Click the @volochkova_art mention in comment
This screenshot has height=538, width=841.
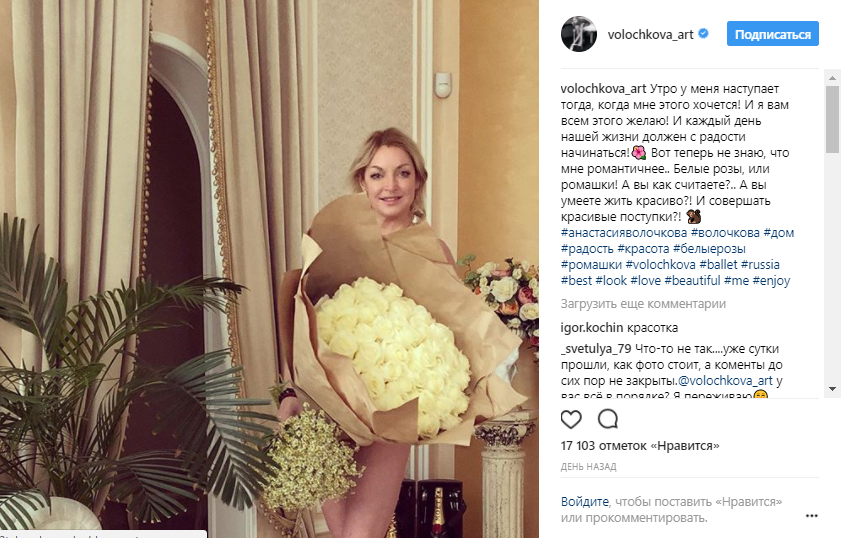[x=725, y=381]
